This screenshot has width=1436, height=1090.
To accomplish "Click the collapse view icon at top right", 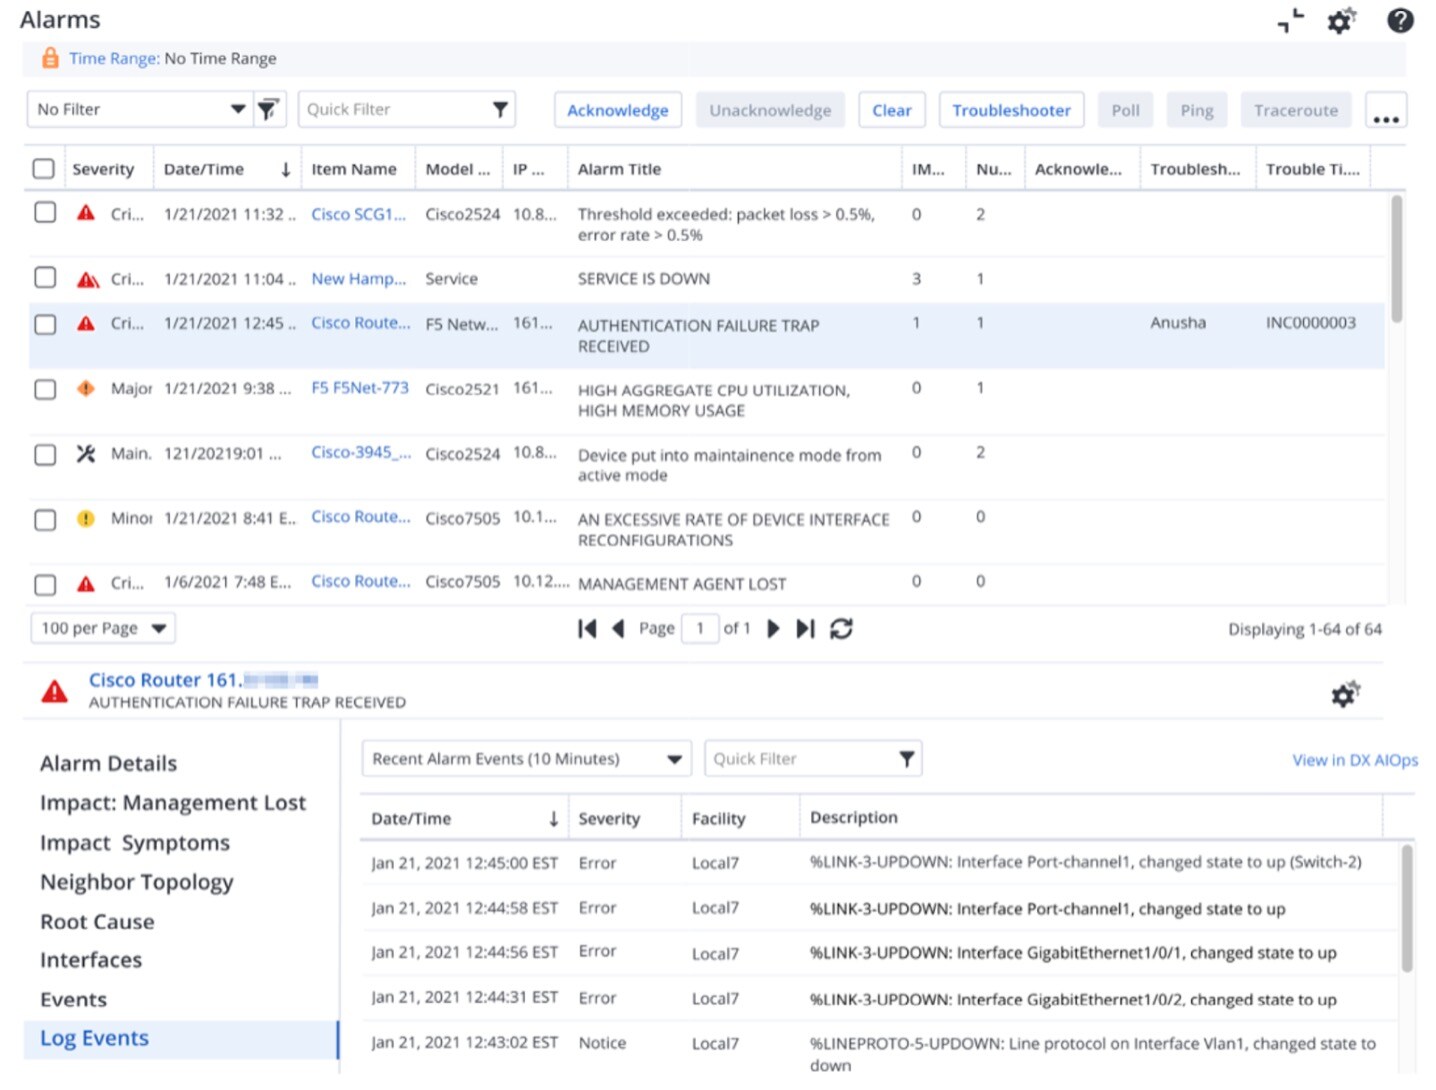I will tap(1291, 20).
